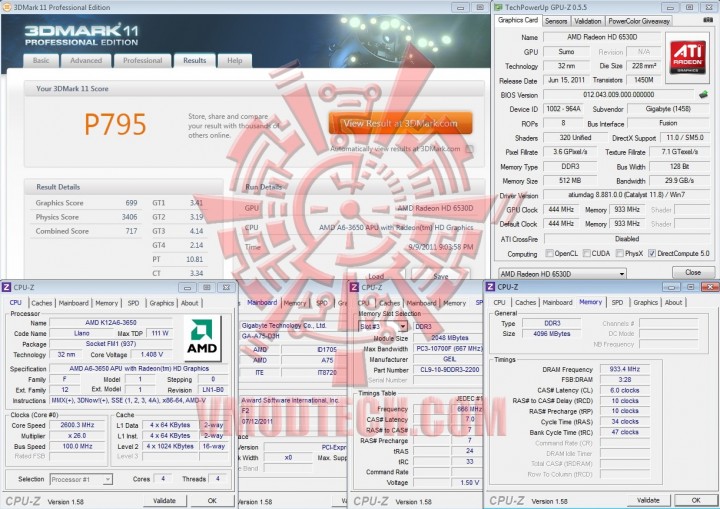Click OK in the leftmost CPU-Z window
The image size is (720, 509).
[212, 501]
